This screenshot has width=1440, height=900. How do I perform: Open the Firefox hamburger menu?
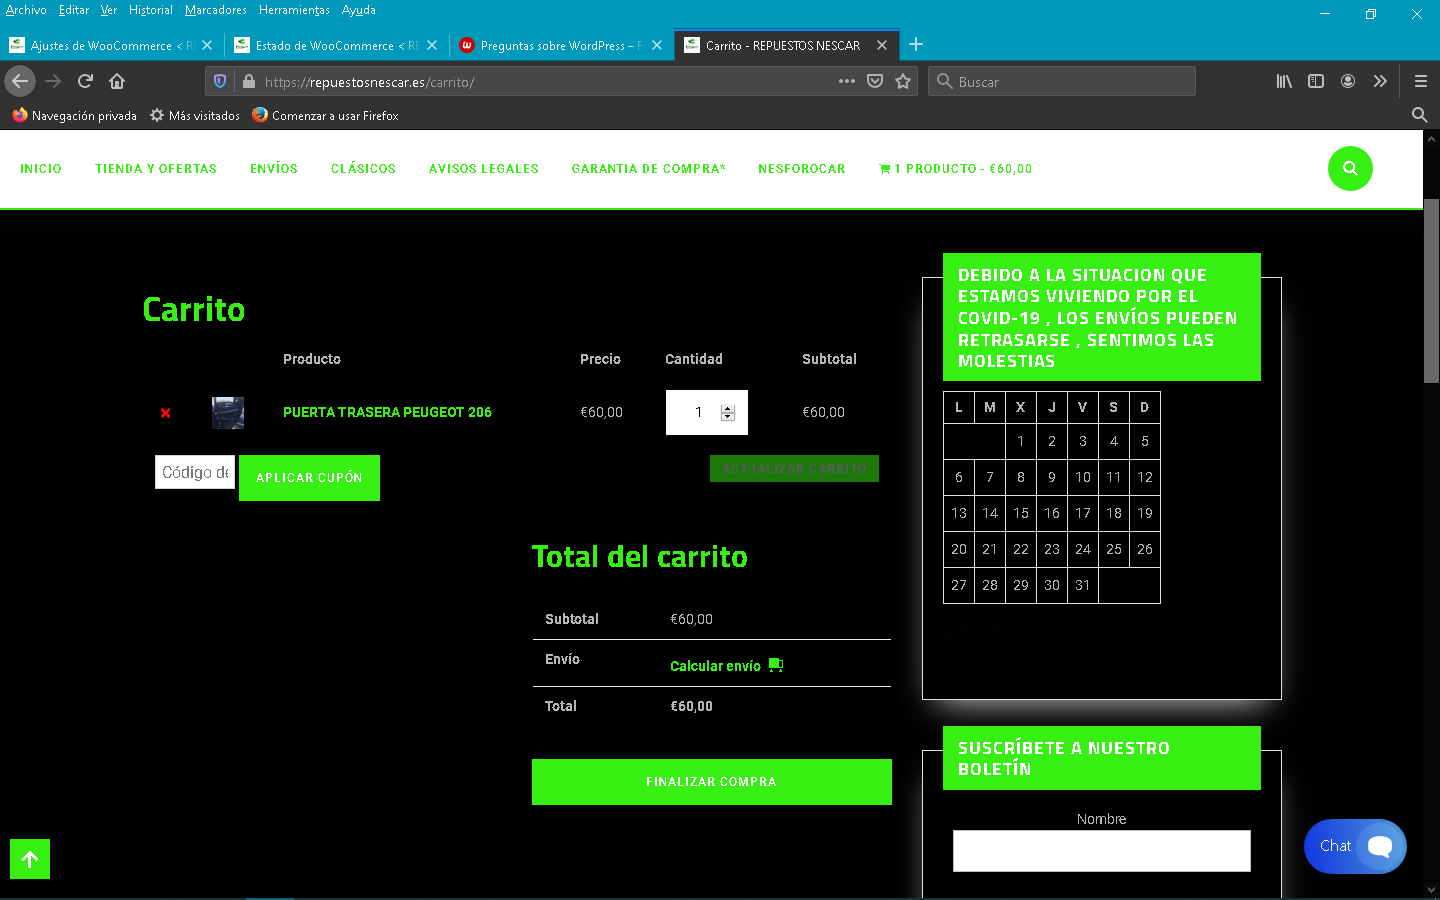tap(1420, 81)
